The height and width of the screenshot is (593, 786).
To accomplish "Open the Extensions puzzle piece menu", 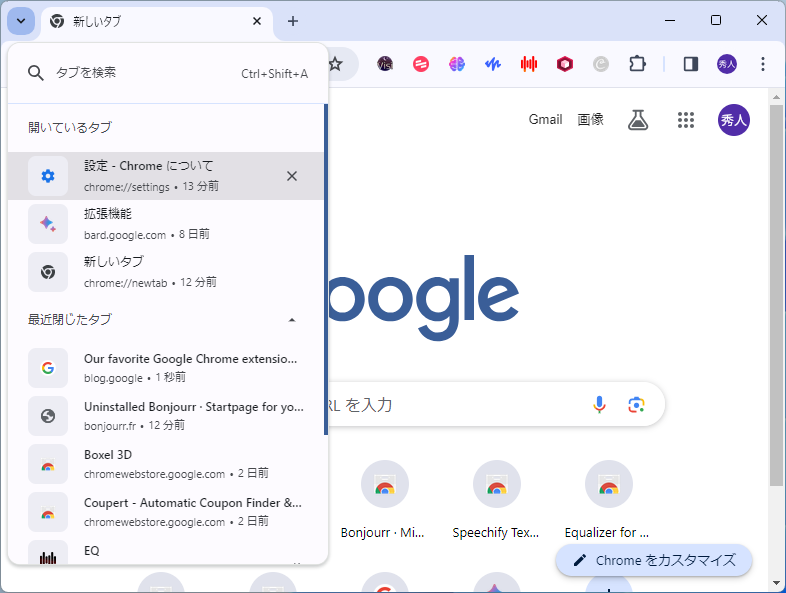I will [x=637, y=64].
